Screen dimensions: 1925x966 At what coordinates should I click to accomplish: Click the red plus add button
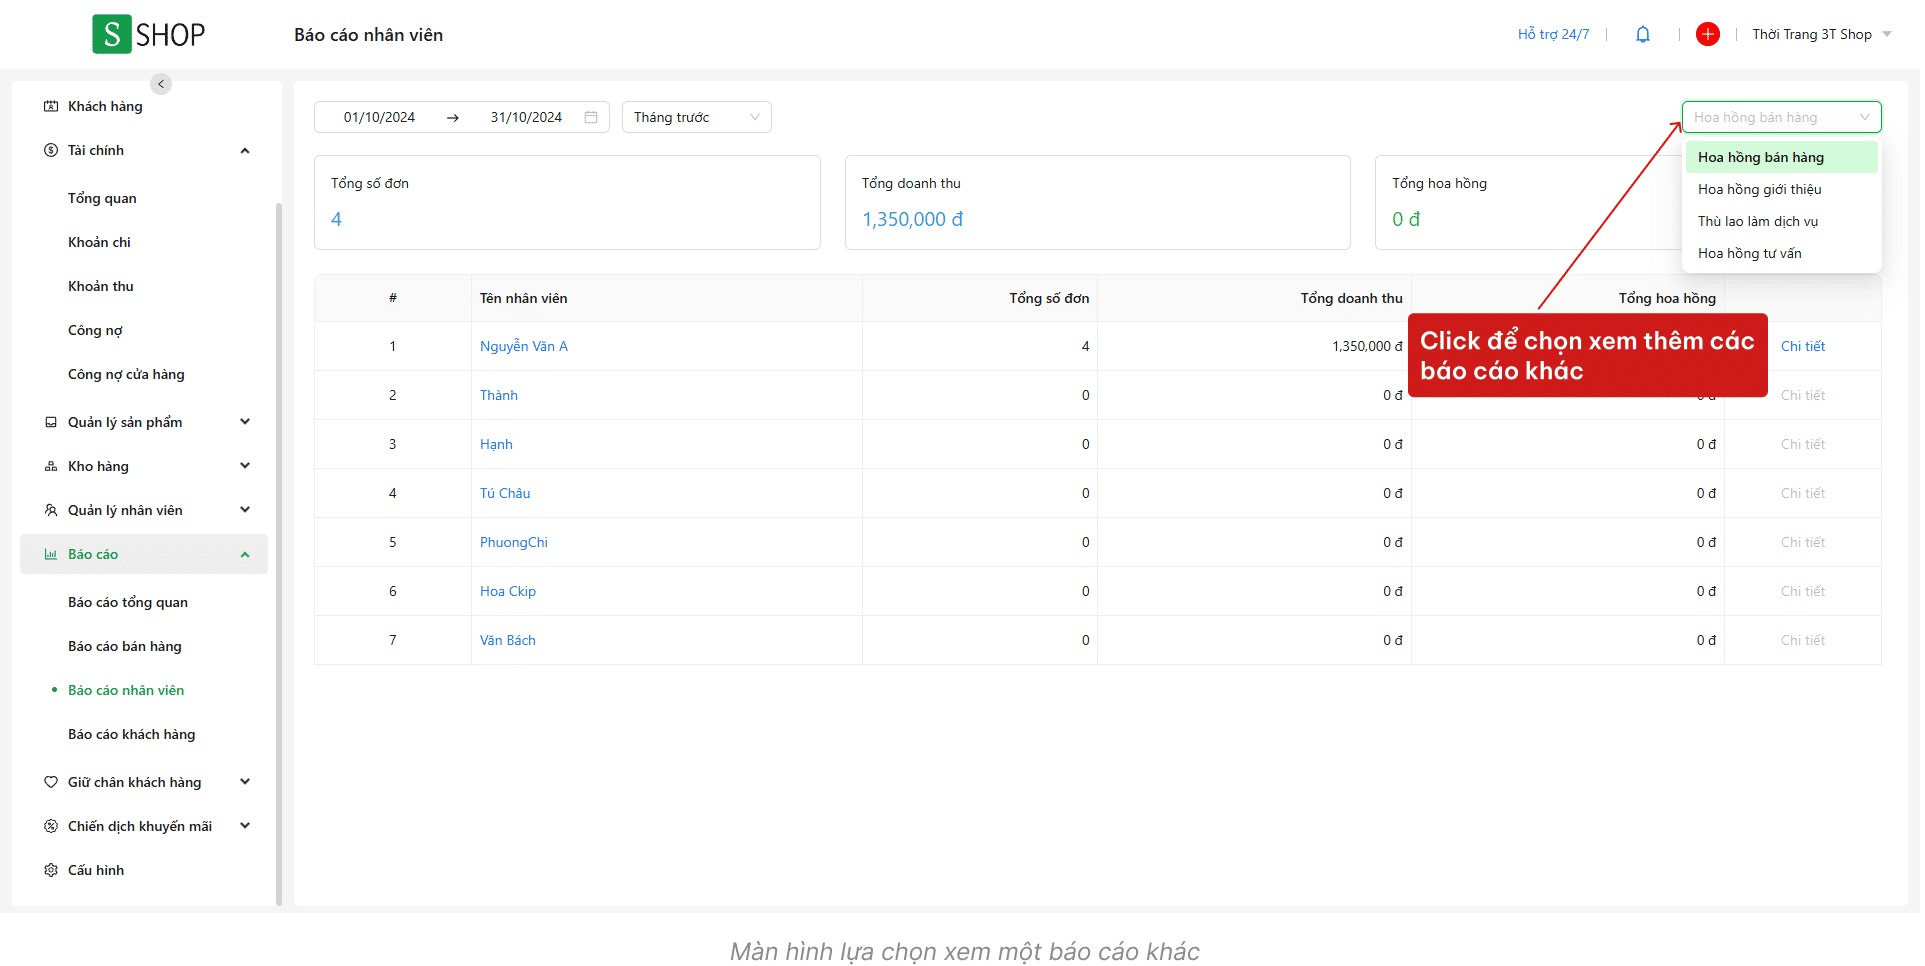click(1708, 34)
